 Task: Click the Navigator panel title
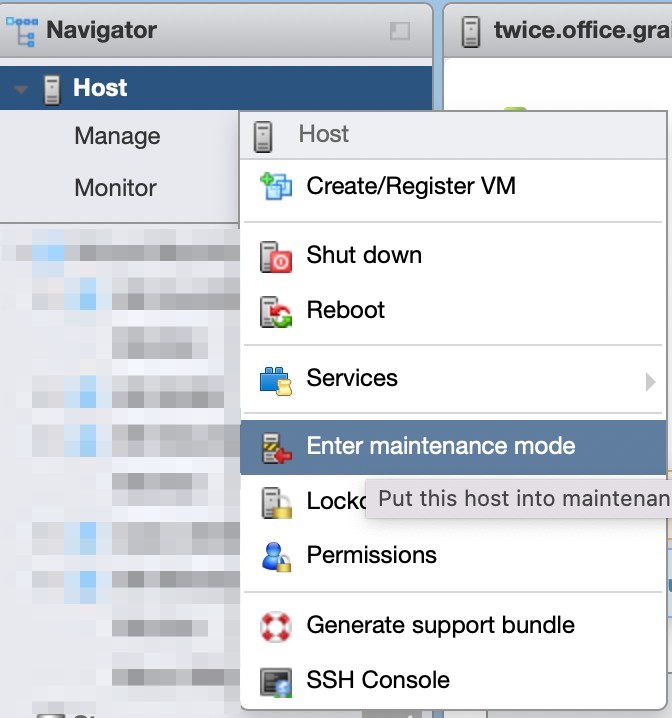click(102, 30)
